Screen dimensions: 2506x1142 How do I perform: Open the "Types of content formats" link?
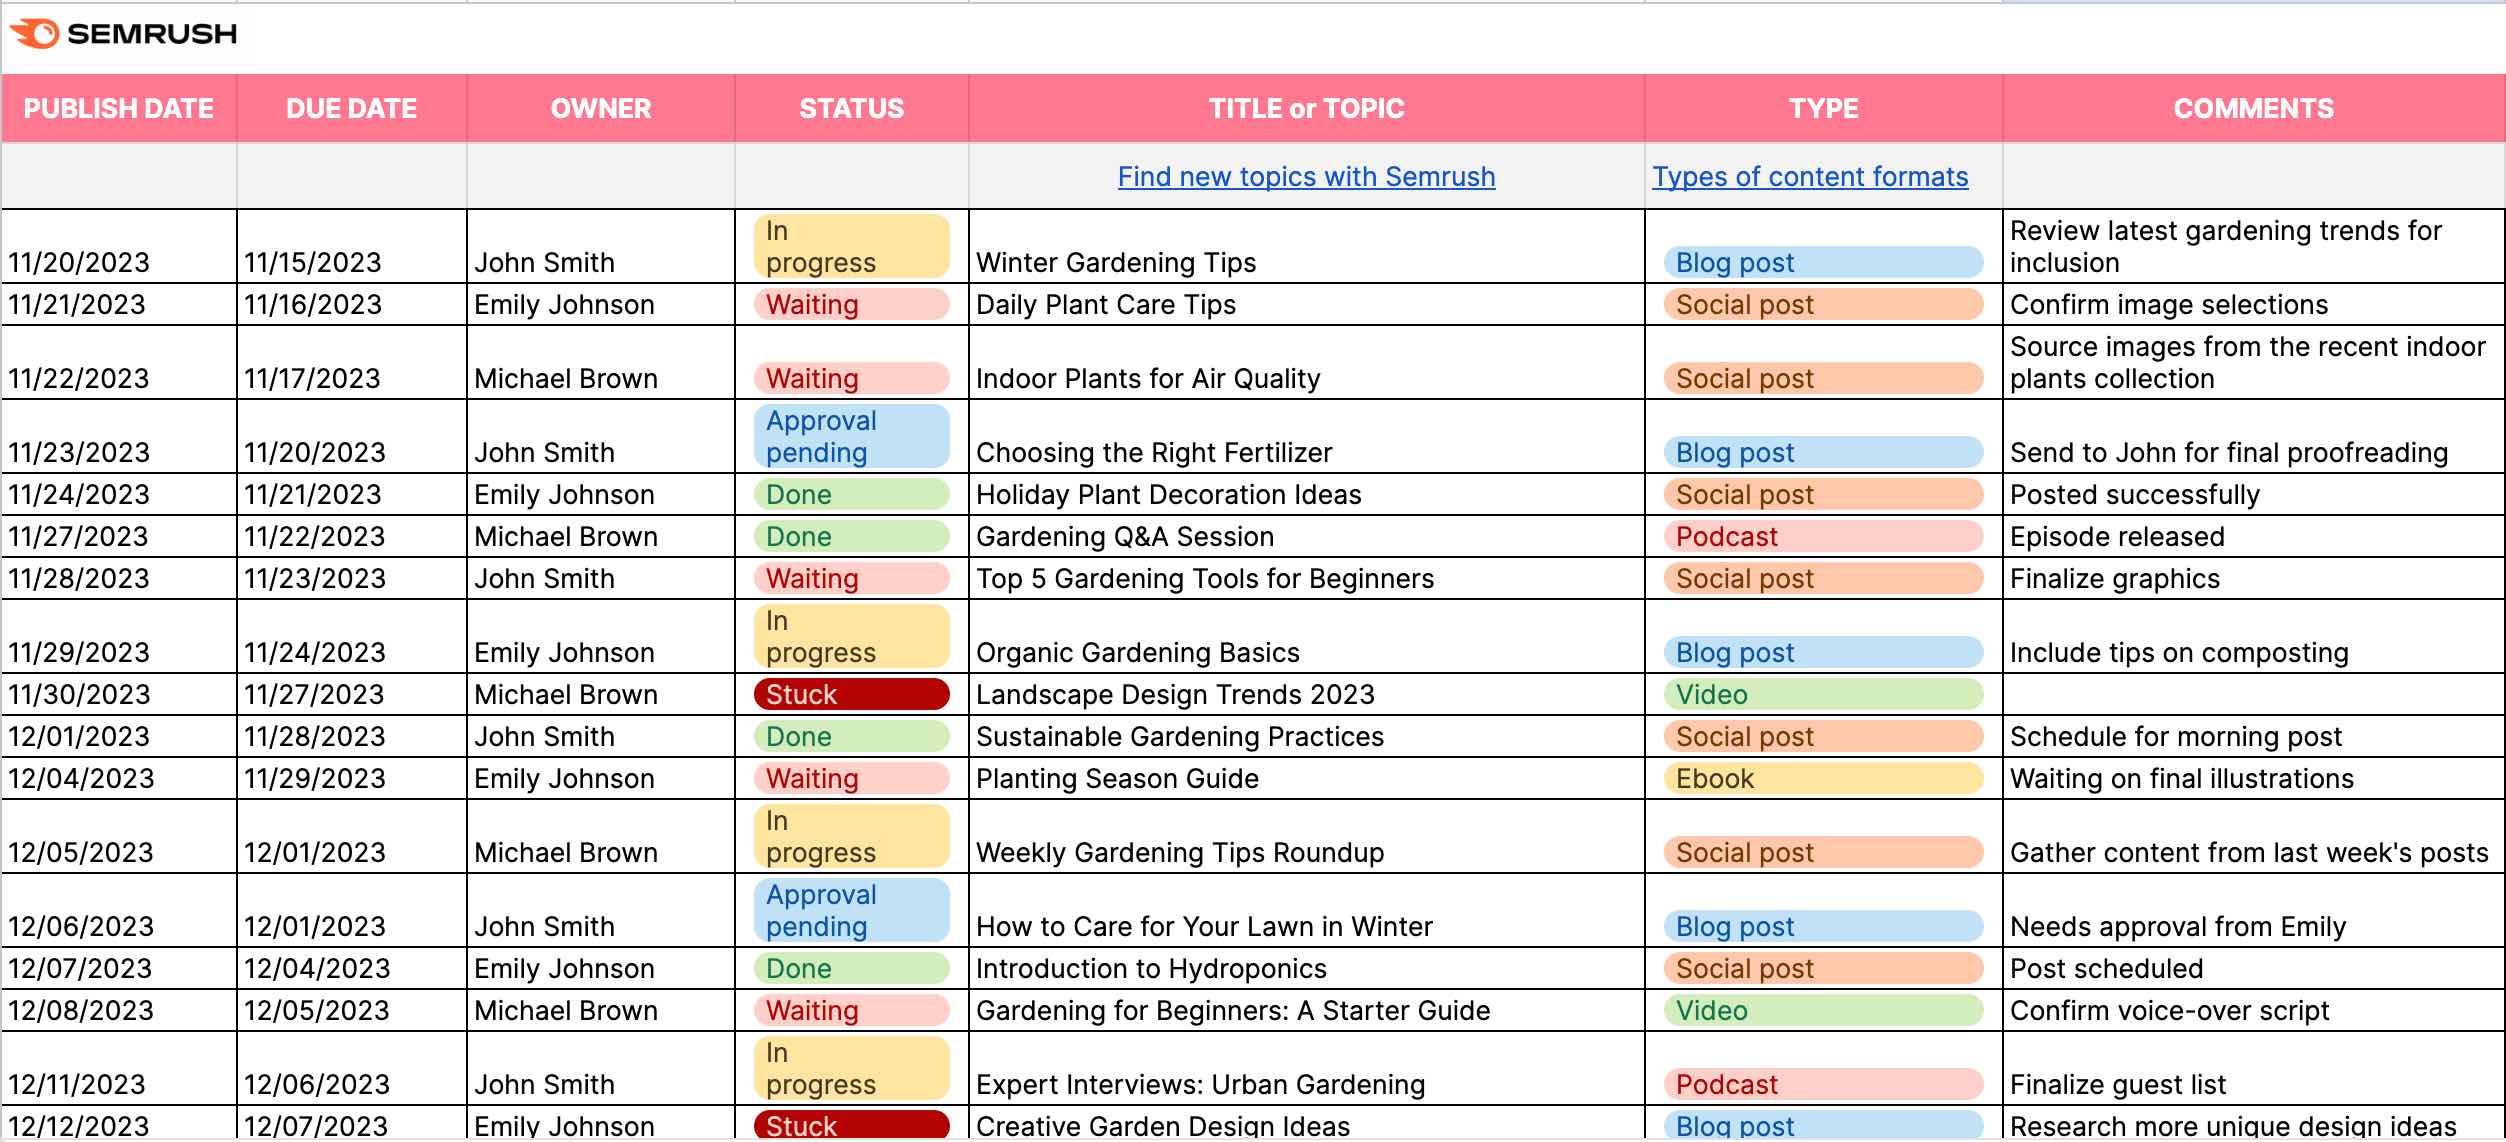[x=1810, y=176]
